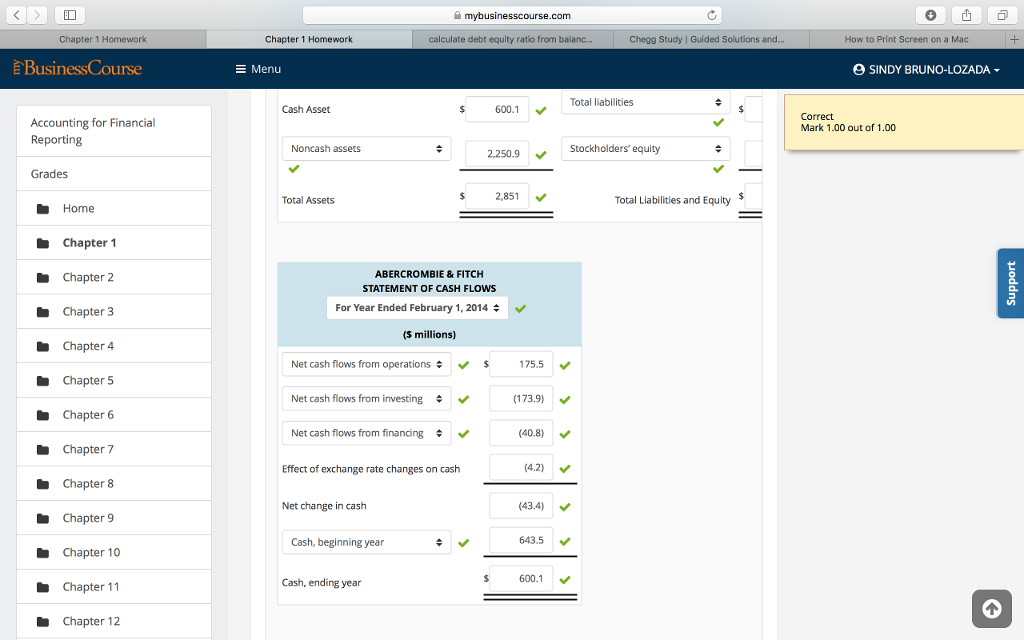Viewport: 1024px width, 640px height.
Task: Click the Chapter 5 folder icon
Action: click(43, 381)
